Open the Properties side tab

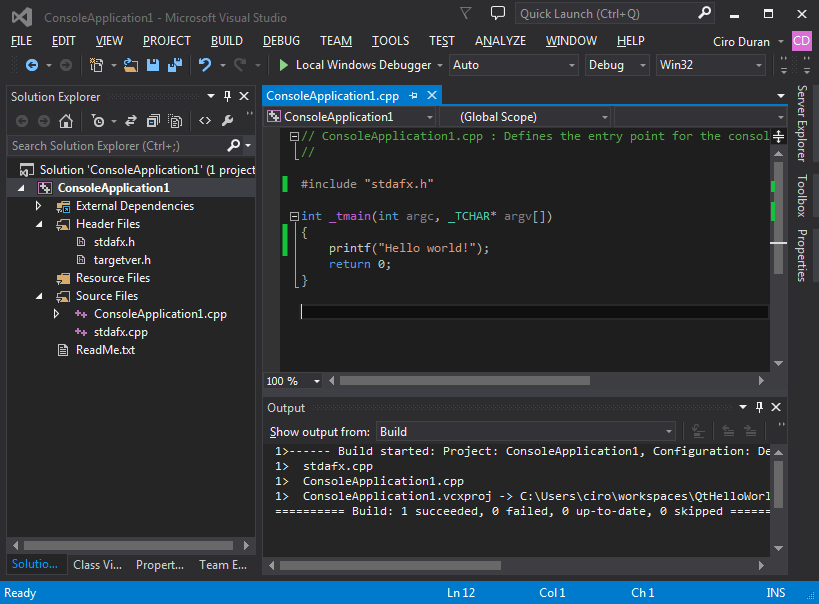click(x=802, y=255)
